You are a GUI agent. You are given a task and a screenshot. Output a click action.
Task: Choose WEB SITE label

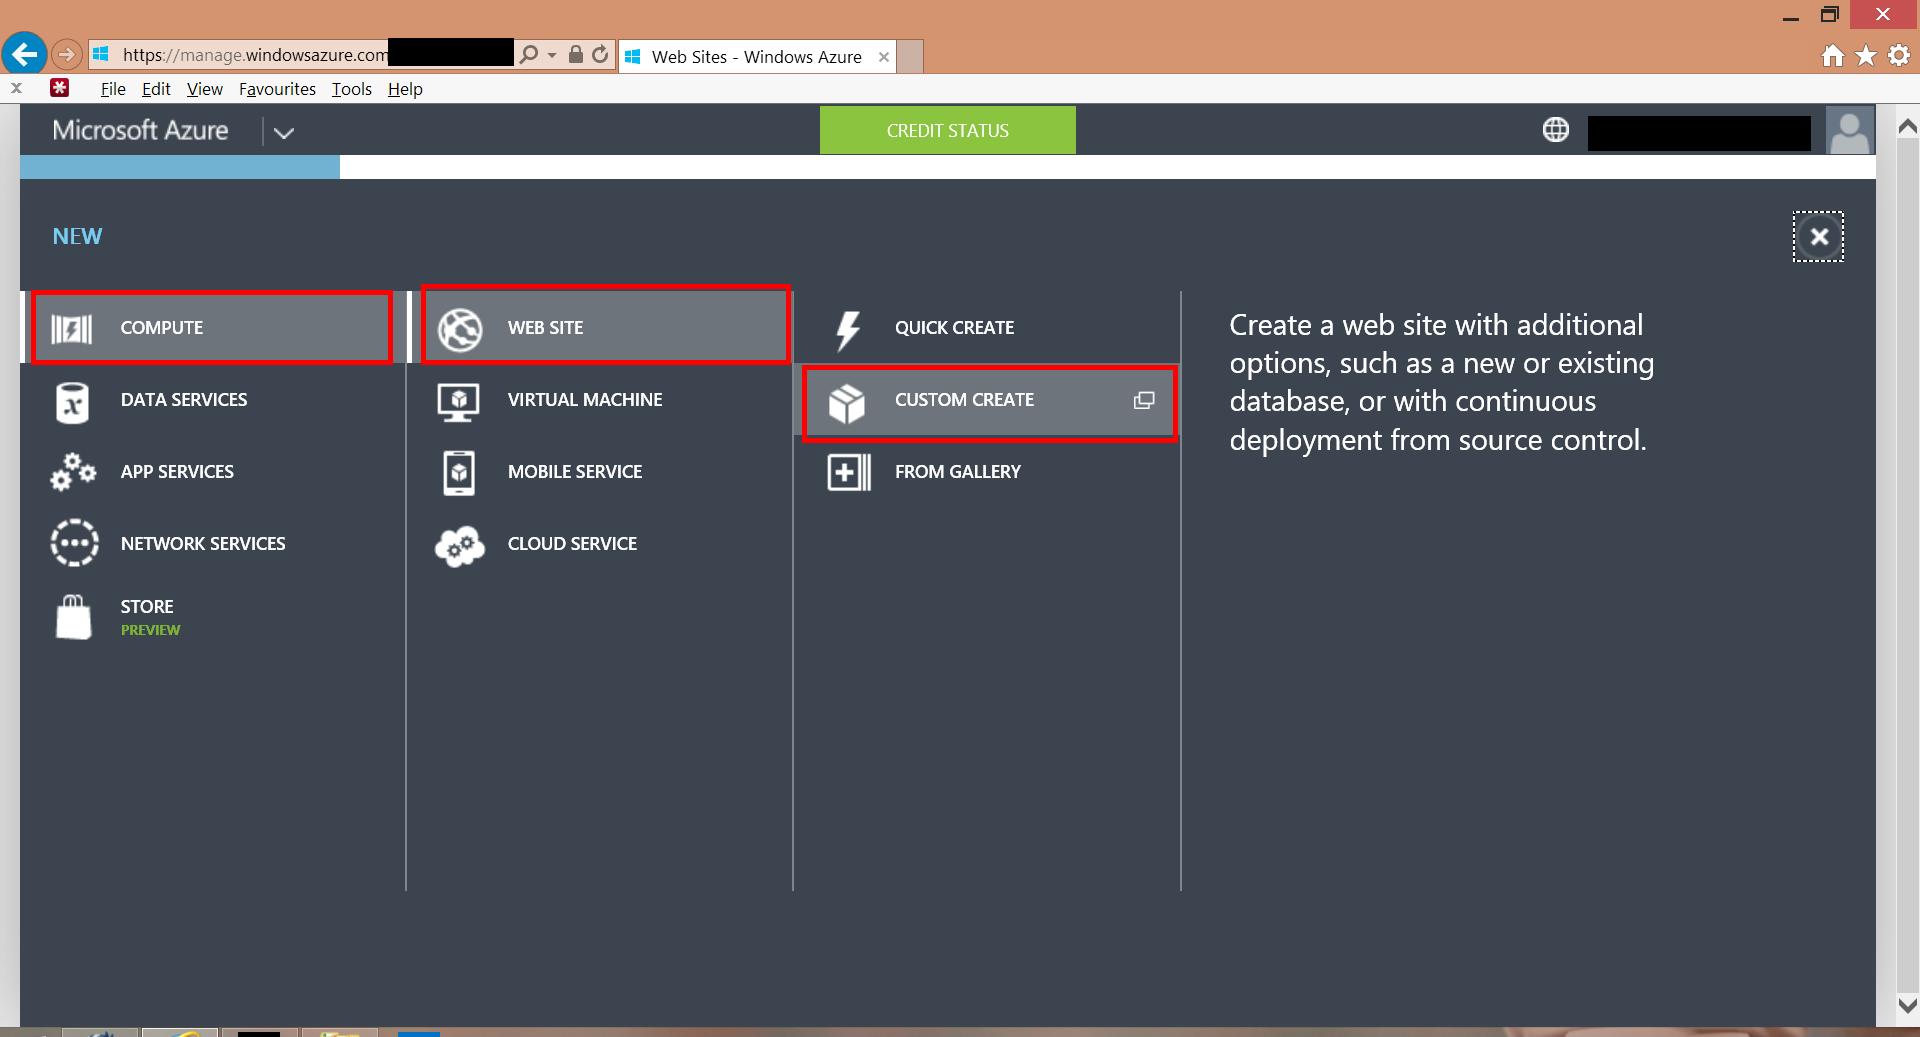click(x=545, y=328)
